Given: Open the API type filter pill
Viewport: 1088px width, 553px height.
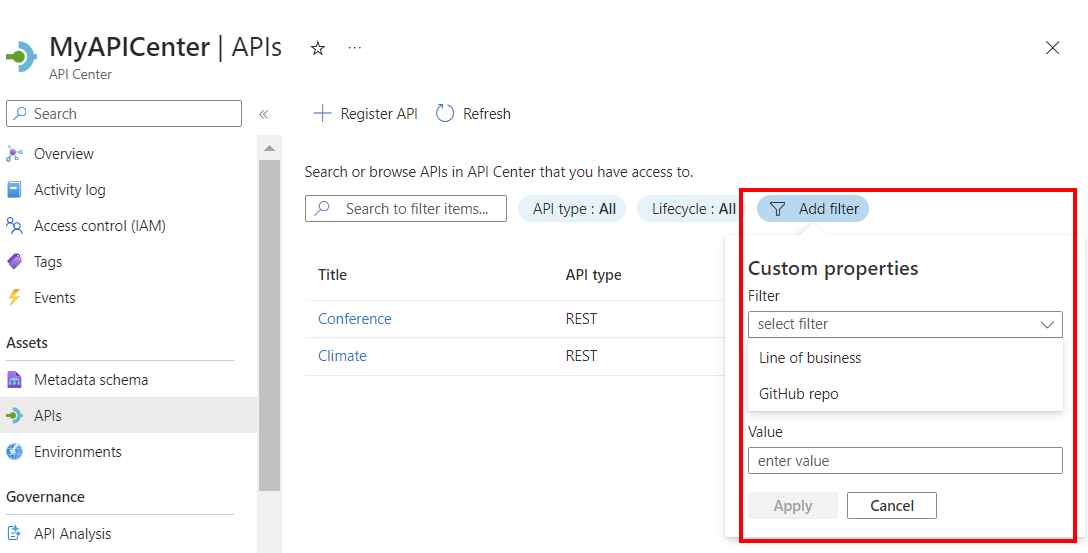Looking at the screenshot, I should point(573,209).
